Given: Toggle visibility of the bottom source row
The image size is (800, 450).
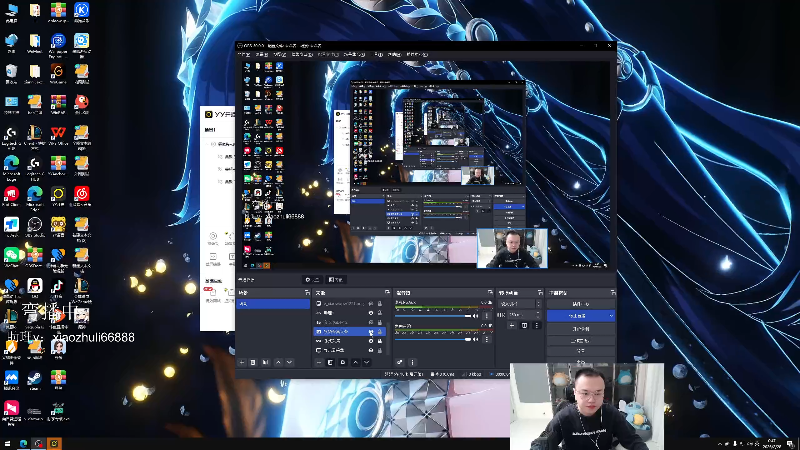Looking at the screenshot, I should click(371, 350).
